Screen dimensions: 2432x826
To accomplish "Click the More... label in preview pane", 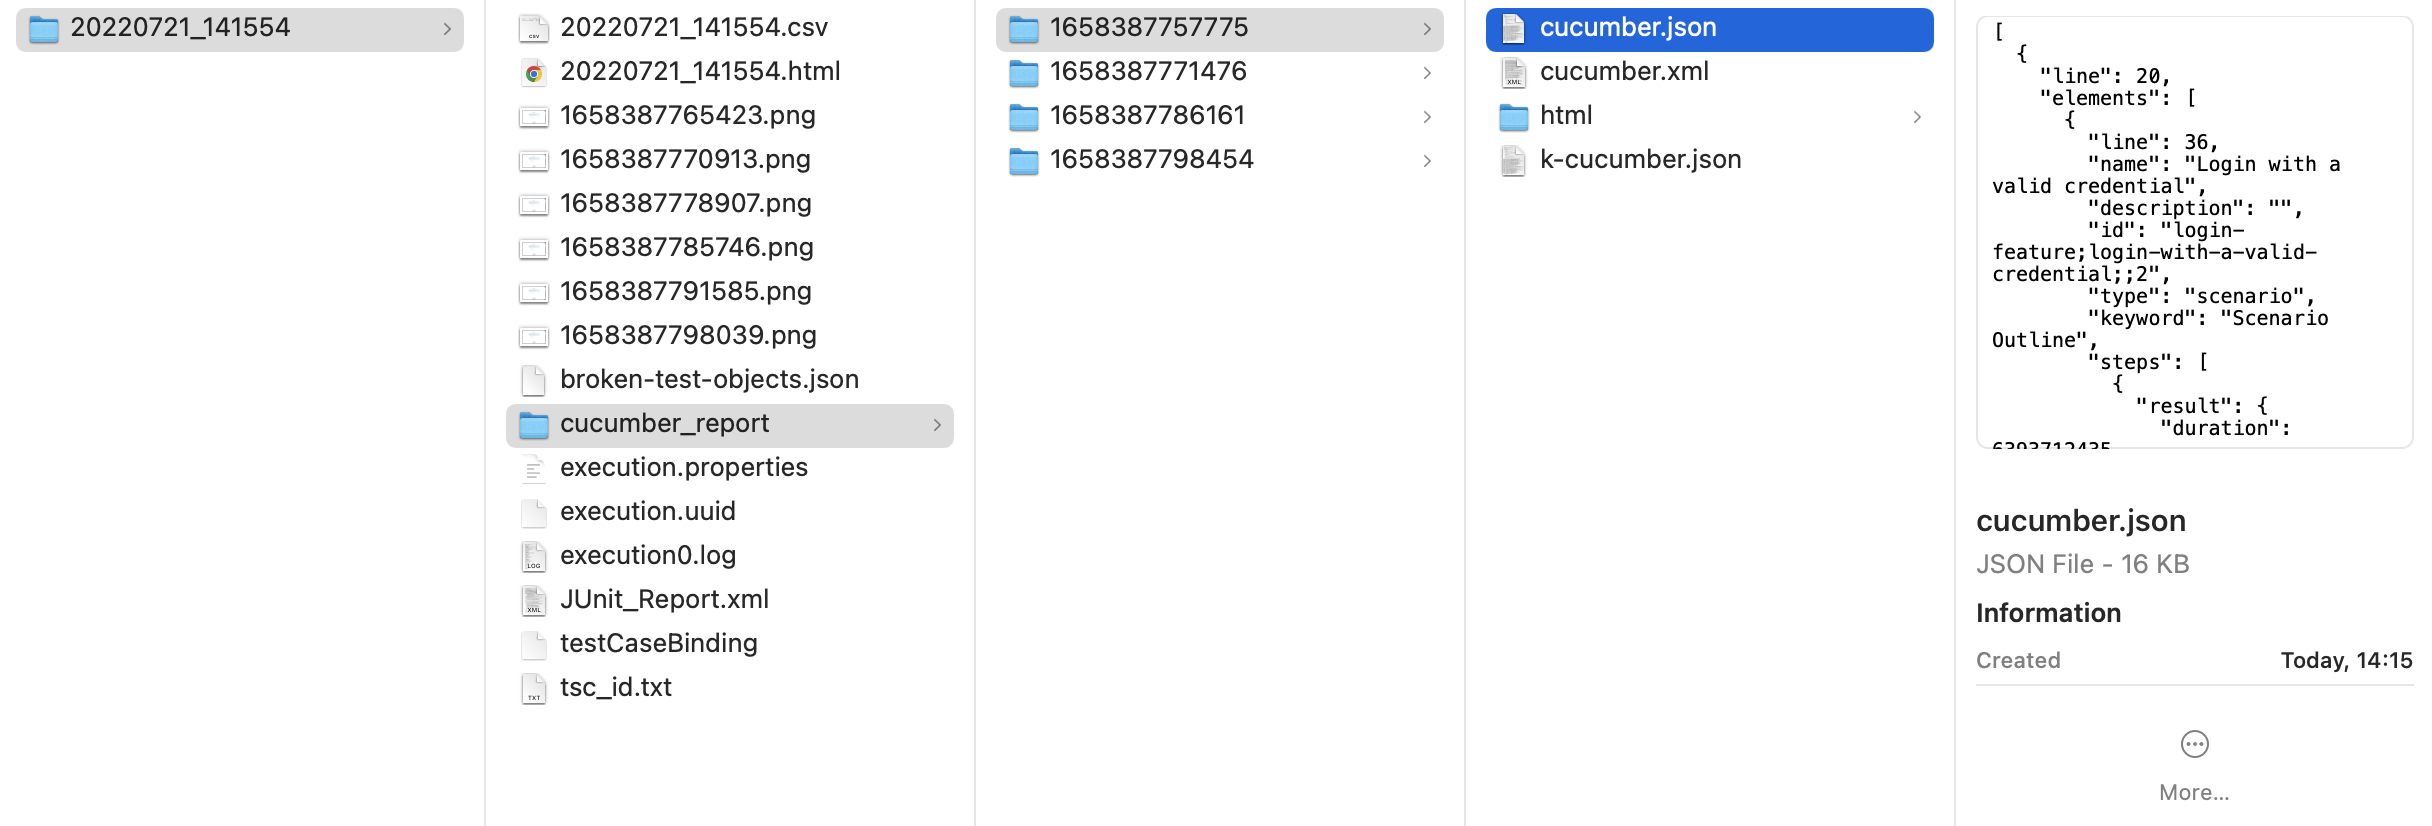I will 2194,793.
